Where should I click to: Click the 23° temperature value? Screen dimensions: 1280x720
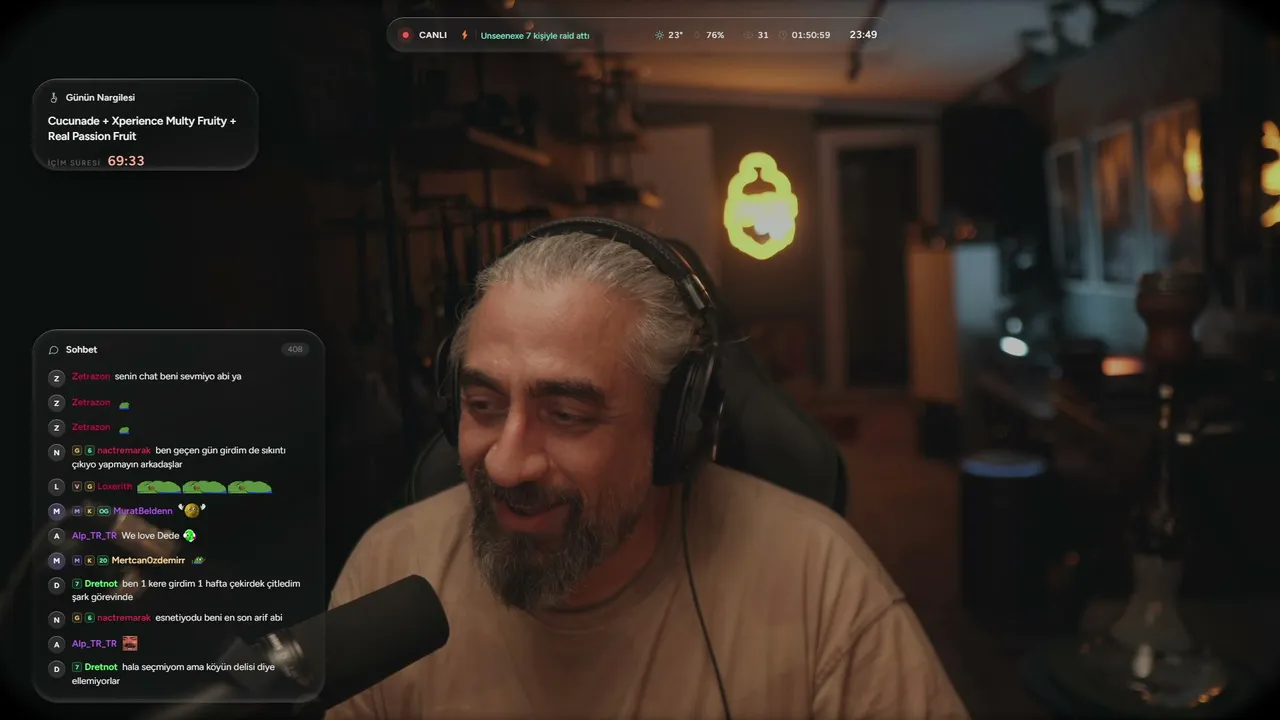pyautogui.click(x=676, y=35)
